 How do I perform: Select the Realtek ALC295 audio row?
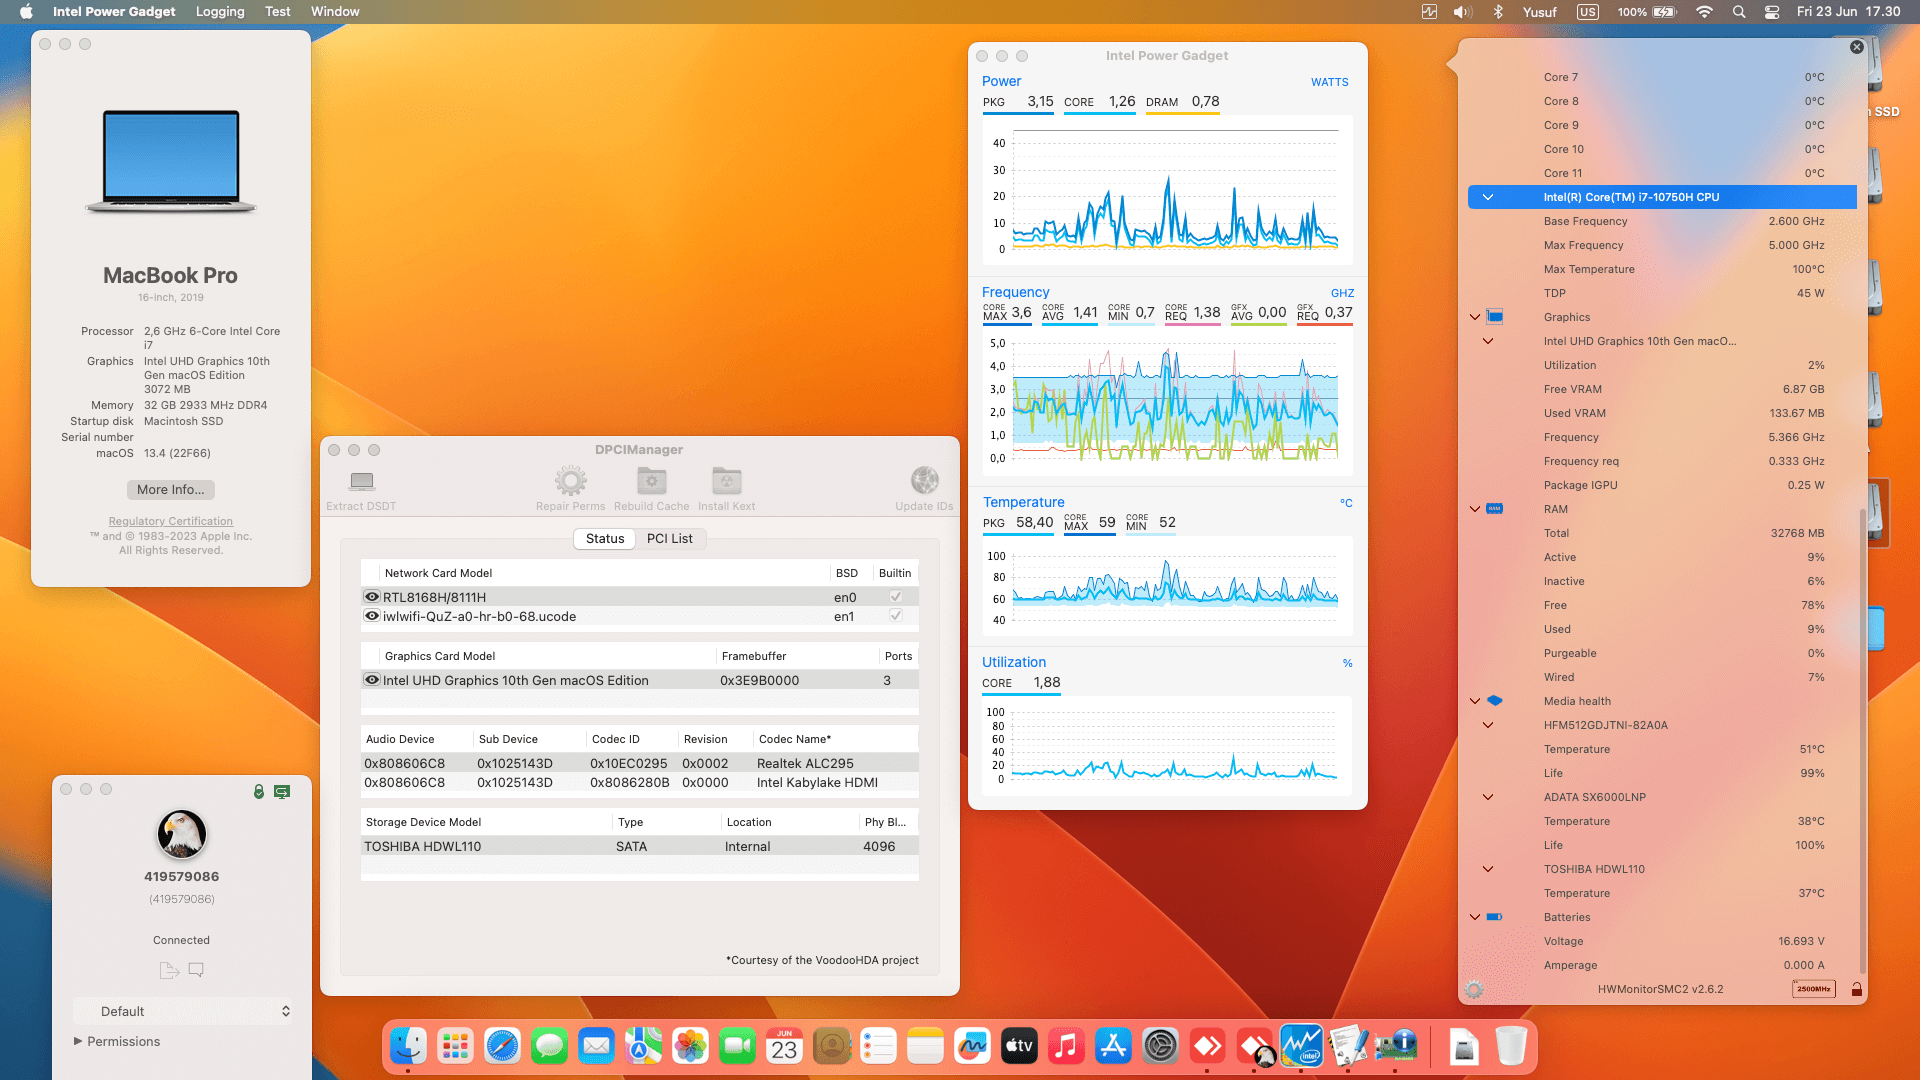(640, 763)
